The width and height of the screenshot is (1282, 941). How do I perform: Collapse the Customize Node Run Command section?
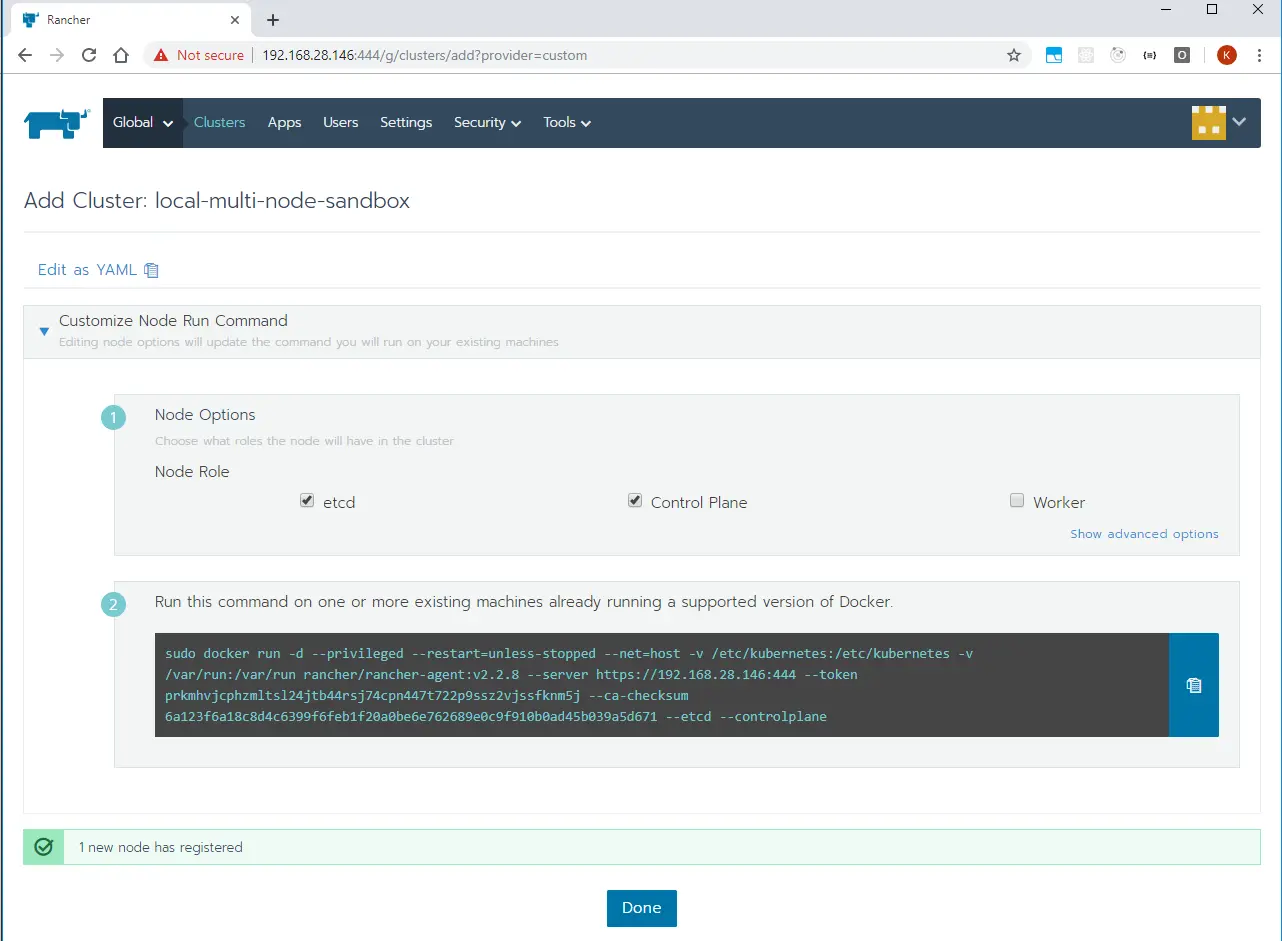[x=44, y=331]
